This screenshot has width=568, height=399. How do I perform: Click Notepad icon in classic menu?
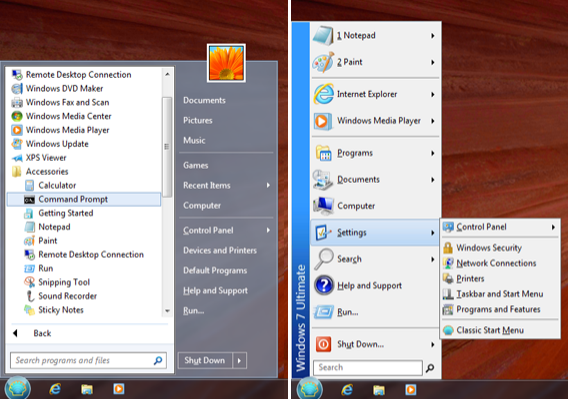click(323, 36)
